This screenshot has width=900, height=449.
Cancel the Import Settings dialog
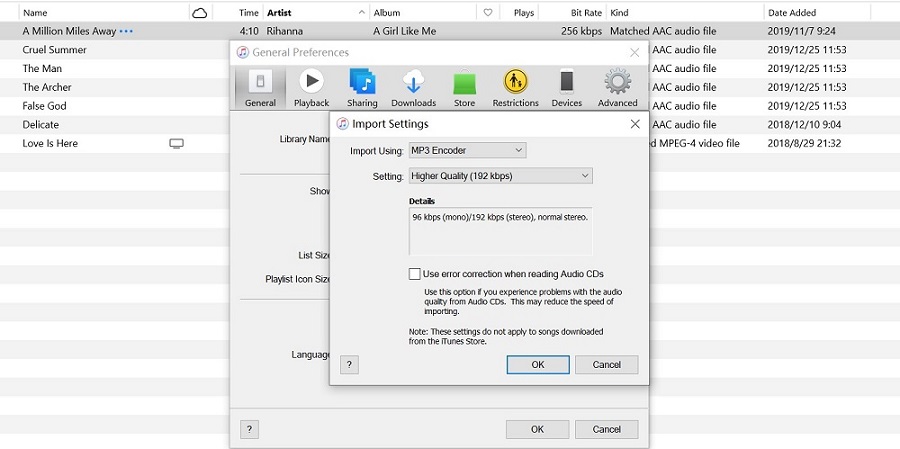(606, 364)
